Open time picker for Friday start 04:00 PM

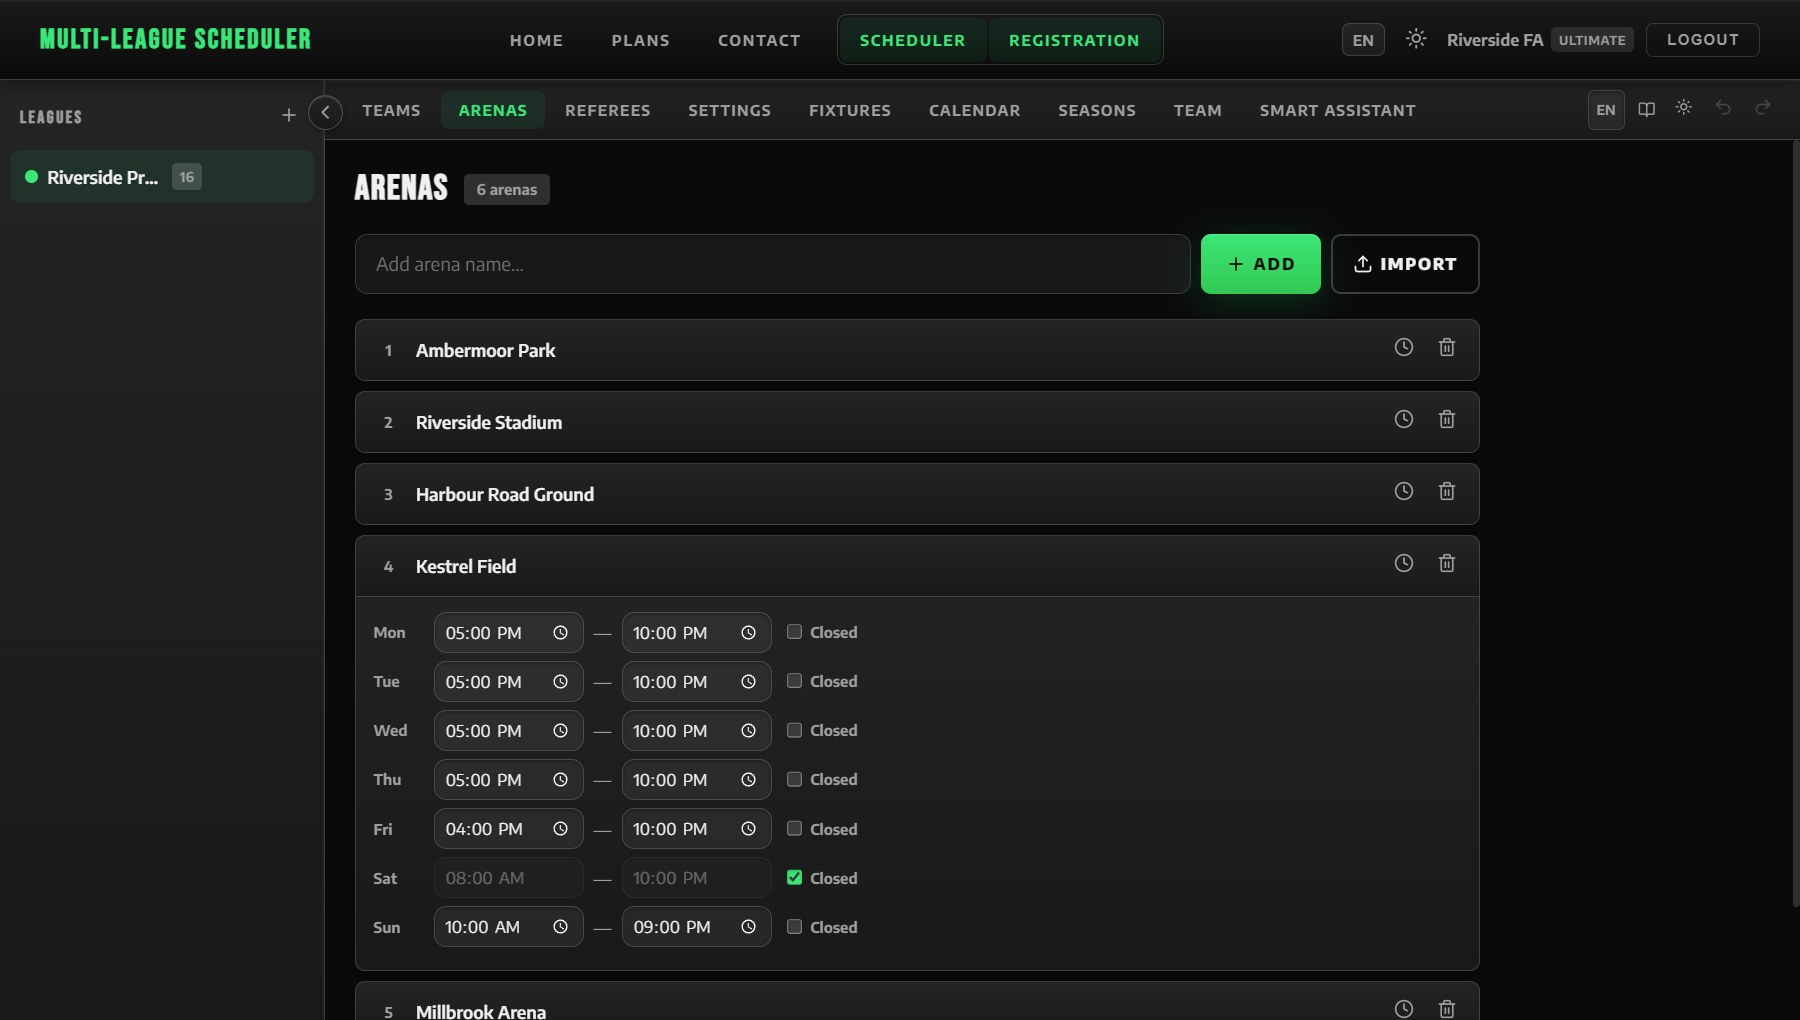tap(560, 829)
